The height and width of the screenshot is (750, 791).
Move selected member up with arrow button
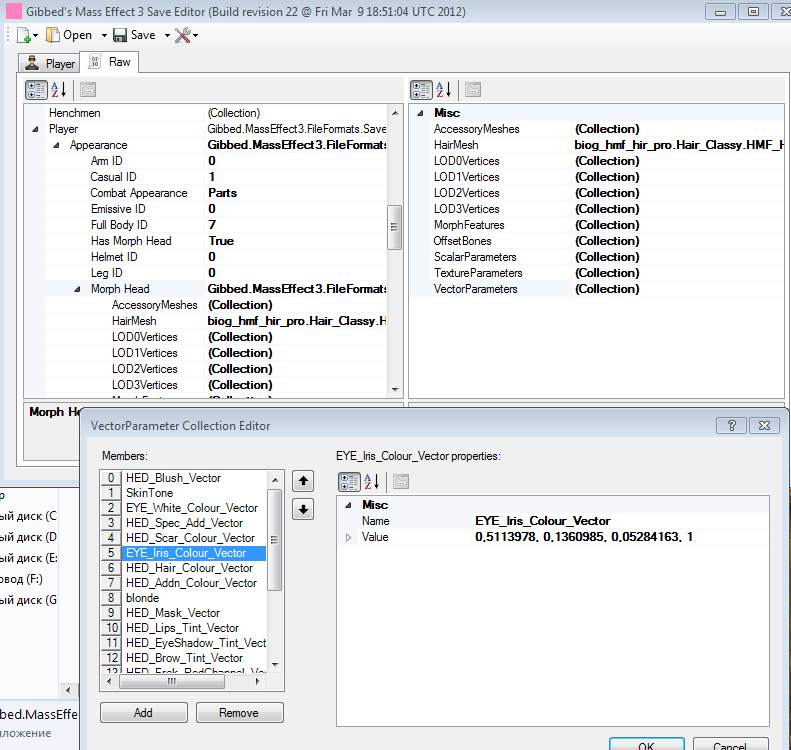(x=303, y=481)
